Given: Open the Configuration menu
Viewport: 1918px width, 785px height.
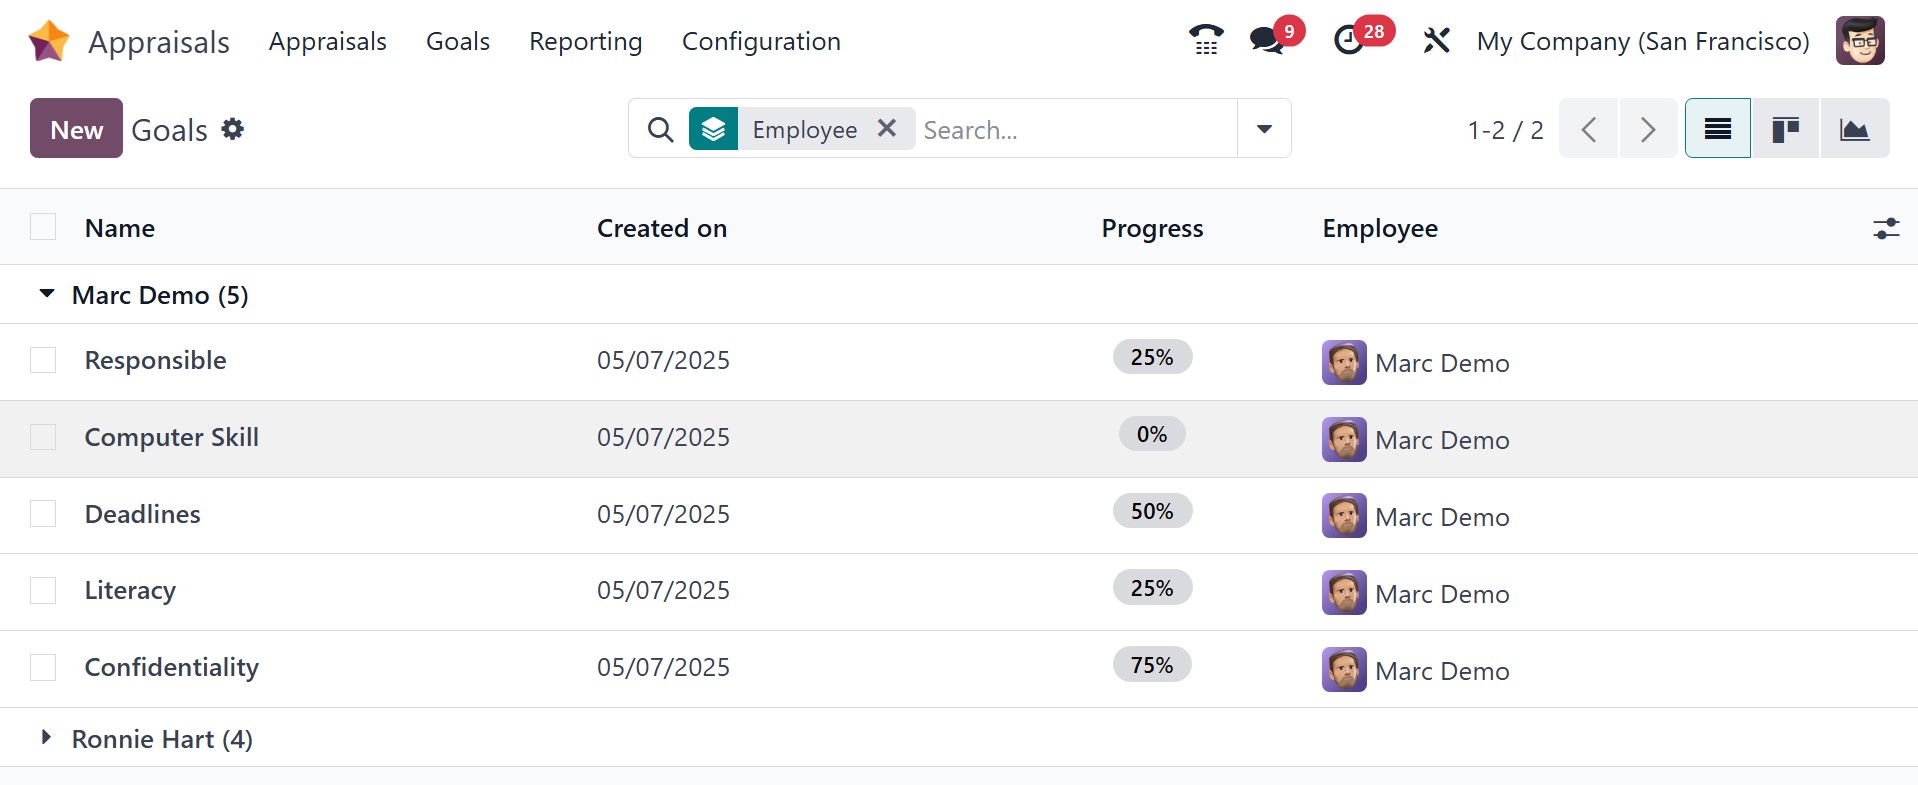Looking at the screenshot, I should tap(761, 41).
